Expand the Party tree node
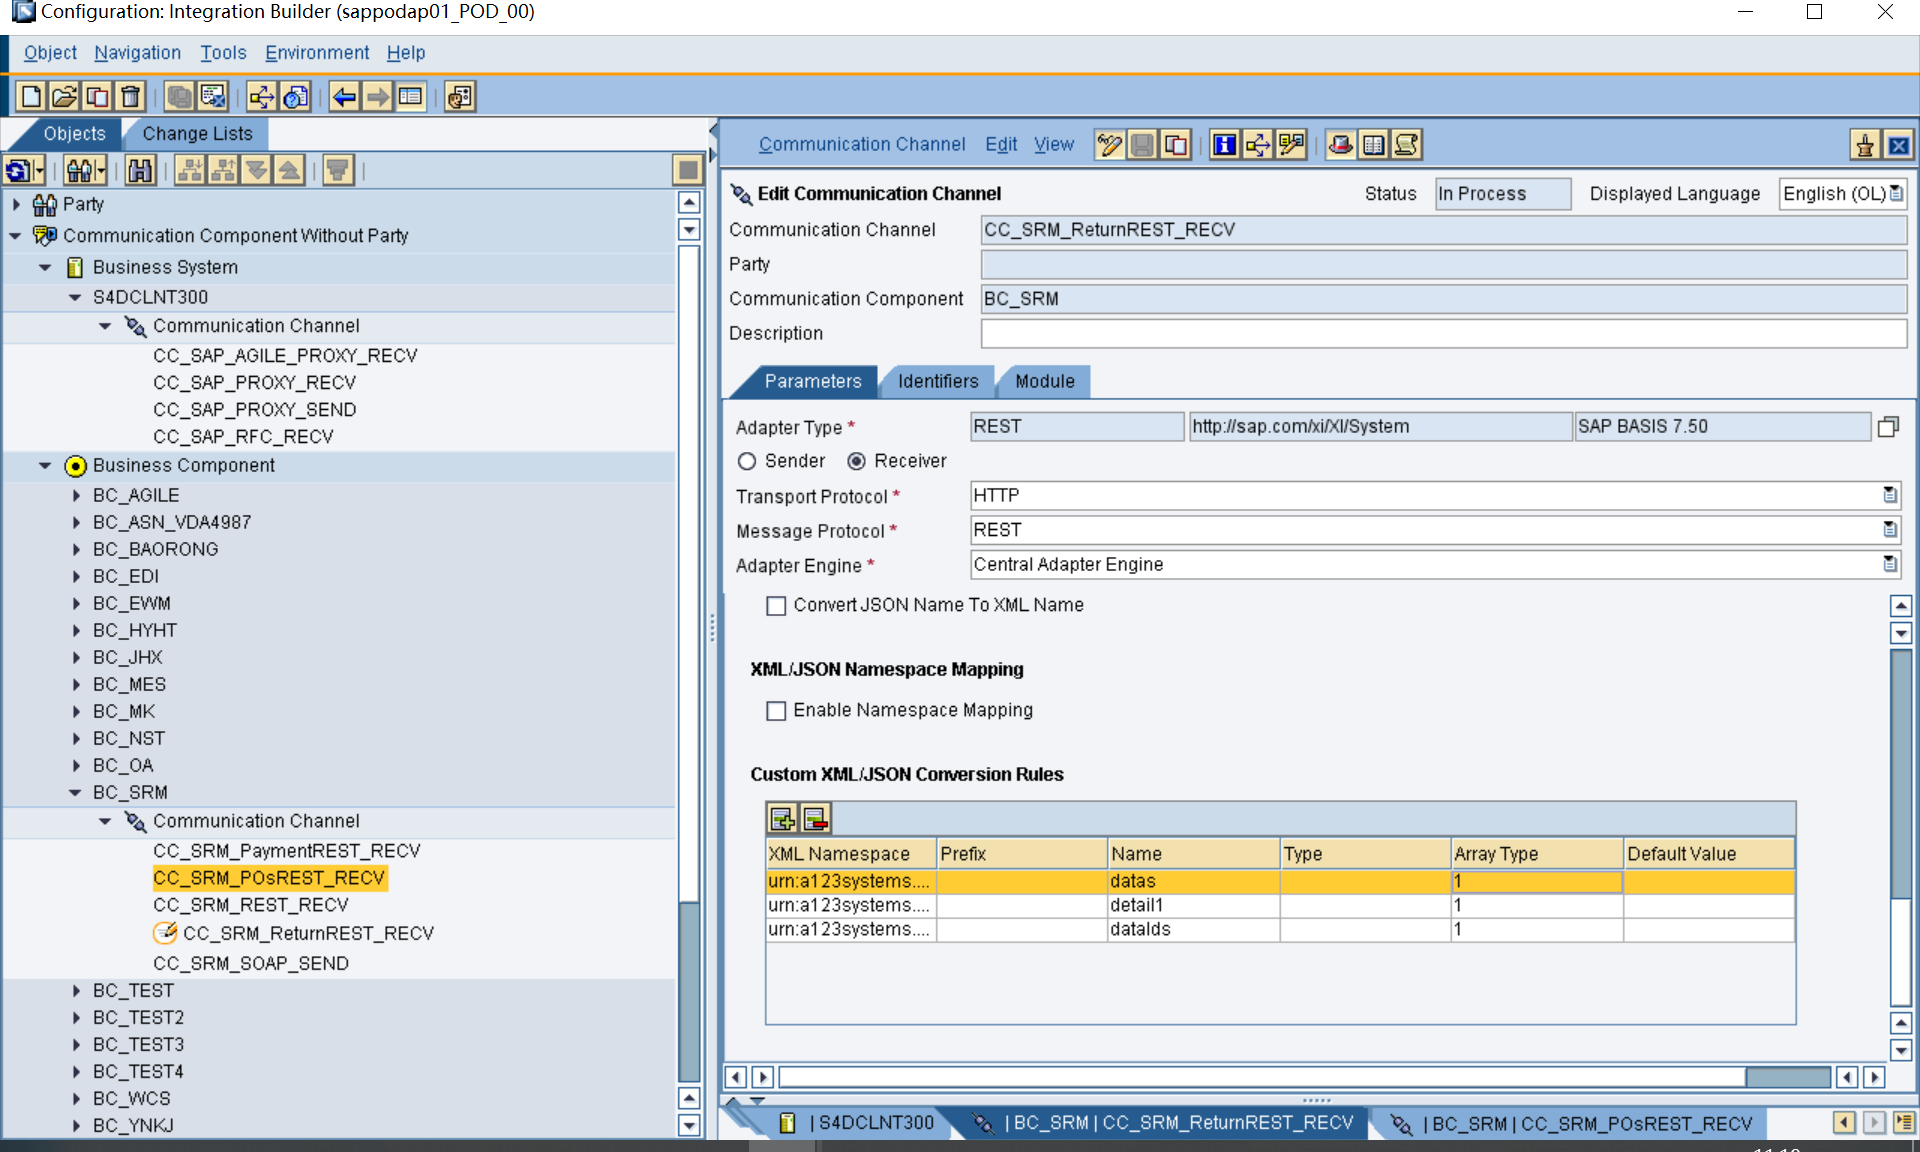 point(16,204)
